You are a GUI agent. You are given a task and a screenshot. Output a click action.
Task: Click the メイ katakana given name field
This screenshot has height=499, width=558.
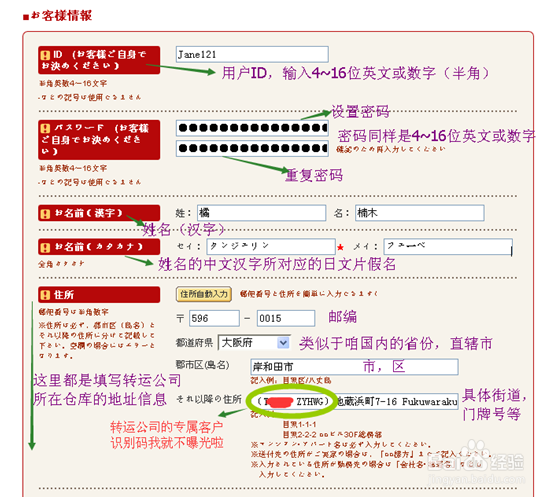pyautogui.click(x=448, y=246)
